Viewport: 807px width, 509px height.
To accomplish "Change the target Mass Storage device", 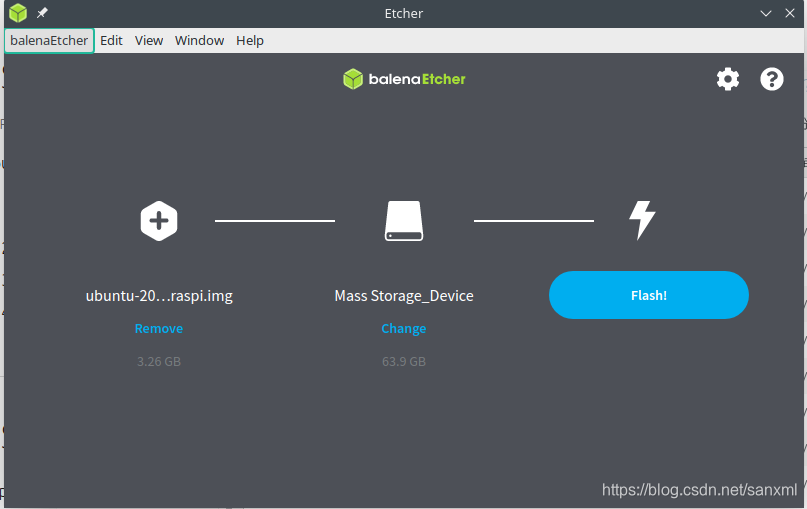I will click(x=404, y=328).
